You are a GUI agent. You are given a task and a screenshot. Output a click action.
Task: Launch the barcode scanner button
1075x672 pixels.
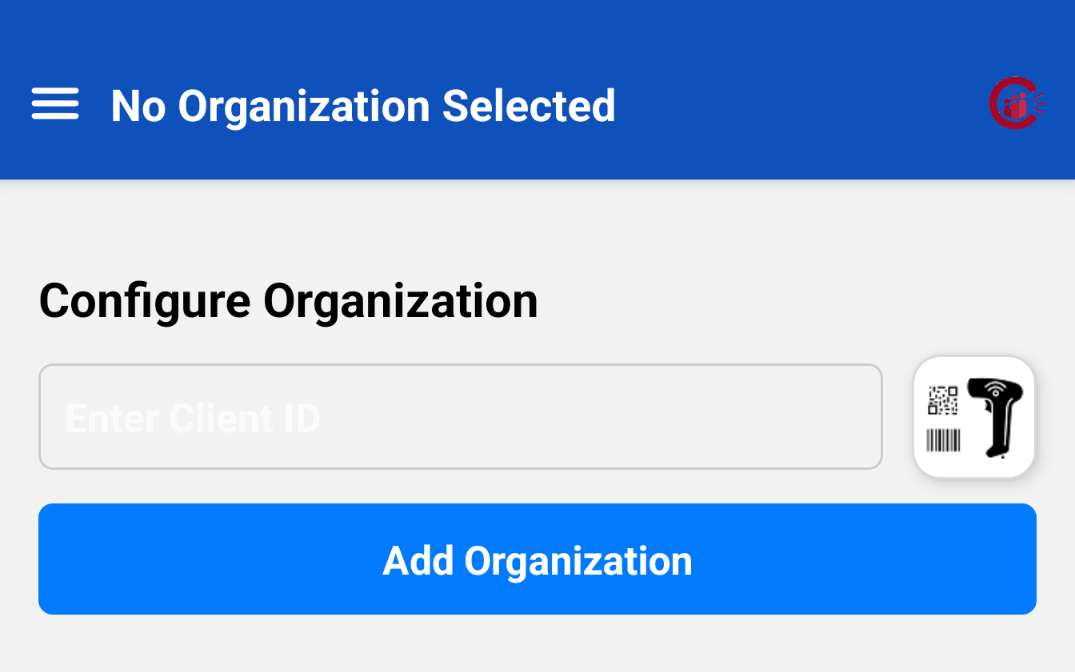(974, 417)
